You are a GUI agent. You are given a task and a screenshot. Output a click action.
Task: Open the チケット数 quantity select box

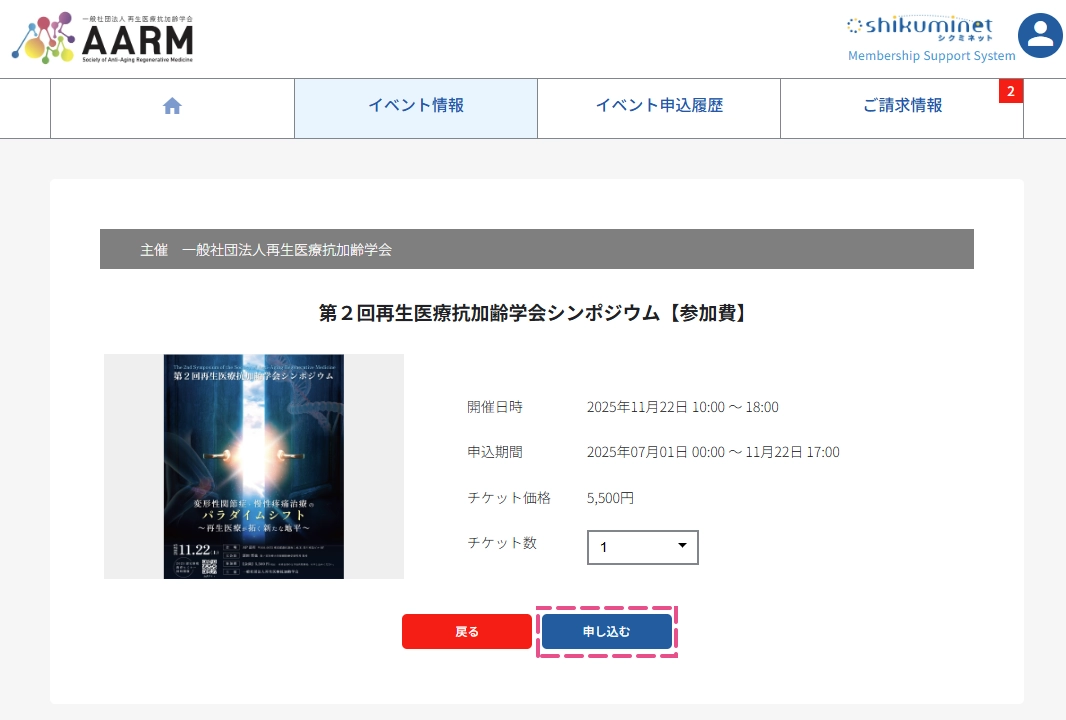coord(642,547)
